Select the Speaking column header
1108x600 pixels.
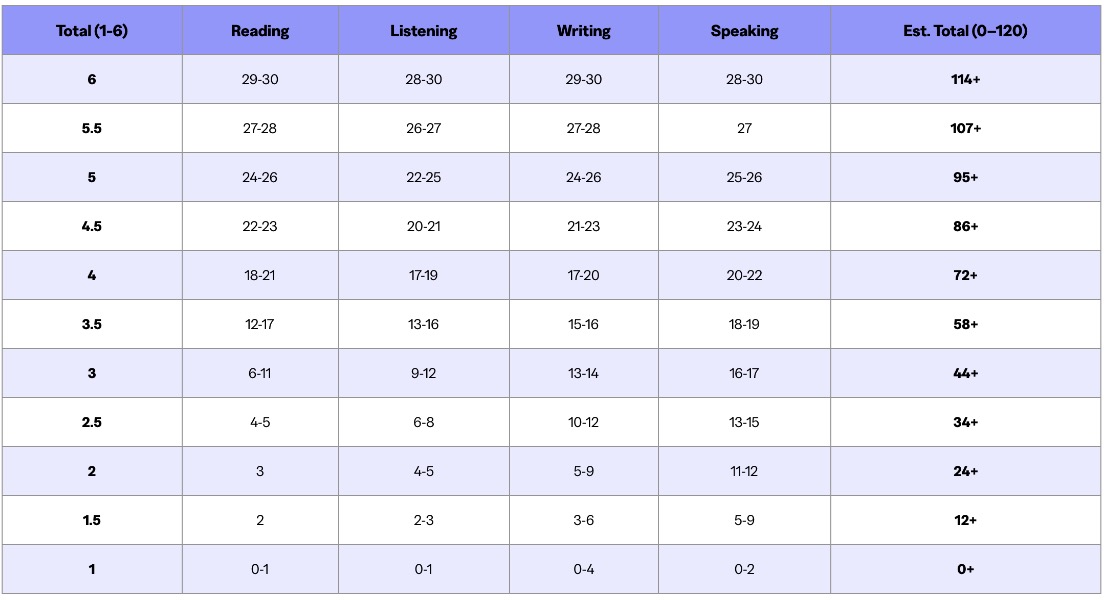click(744, 31)
